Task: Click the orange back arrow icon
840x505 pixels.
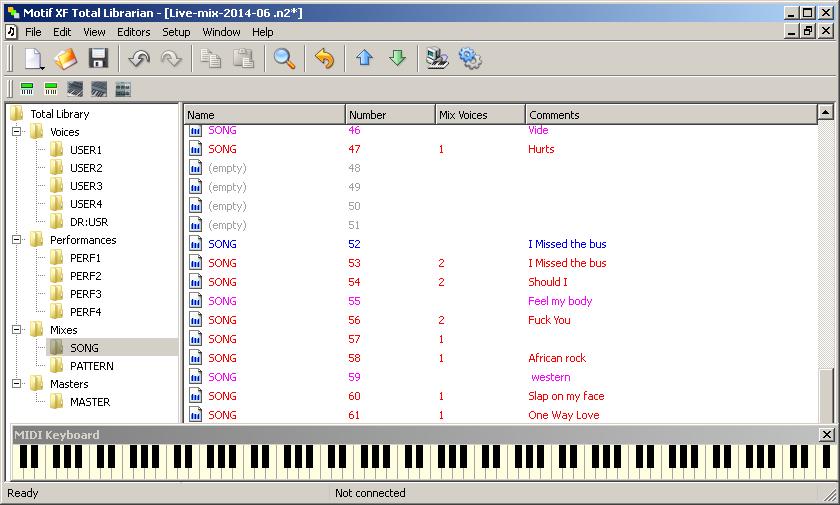Action: click(325, 58)
